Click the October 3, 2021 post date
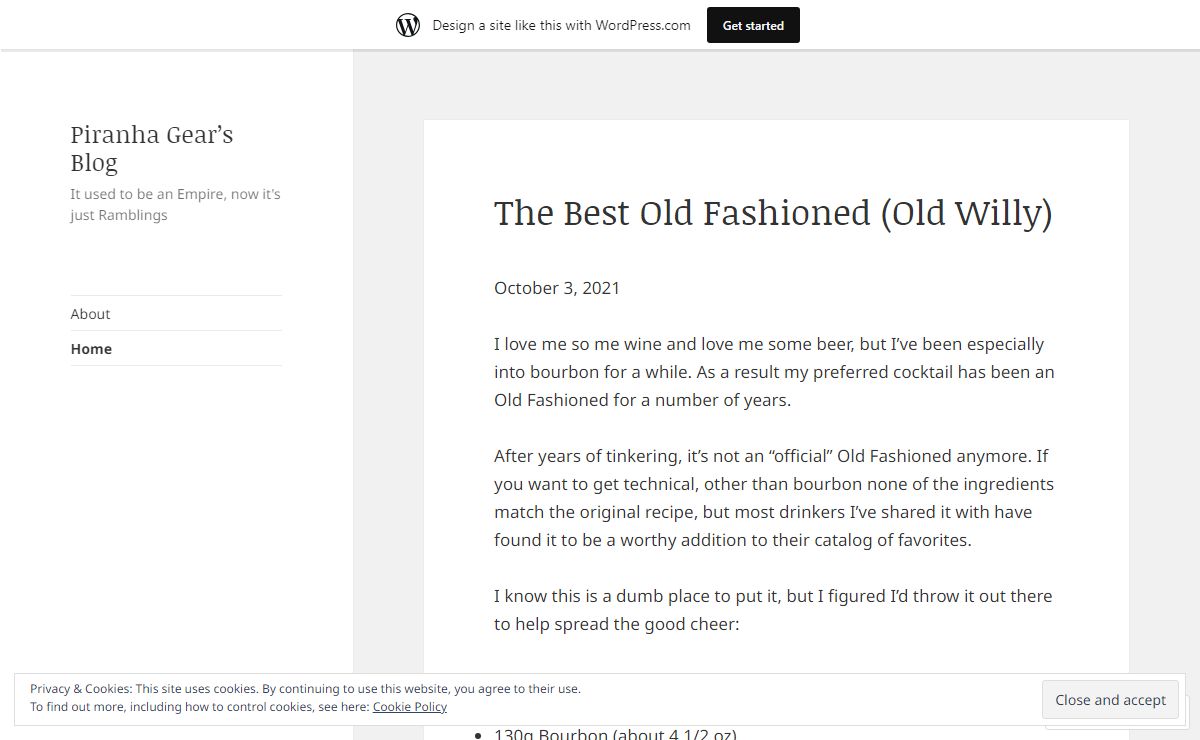This screenshot has height=740, width=1200. pyautogui.click(x=557, y=288)
